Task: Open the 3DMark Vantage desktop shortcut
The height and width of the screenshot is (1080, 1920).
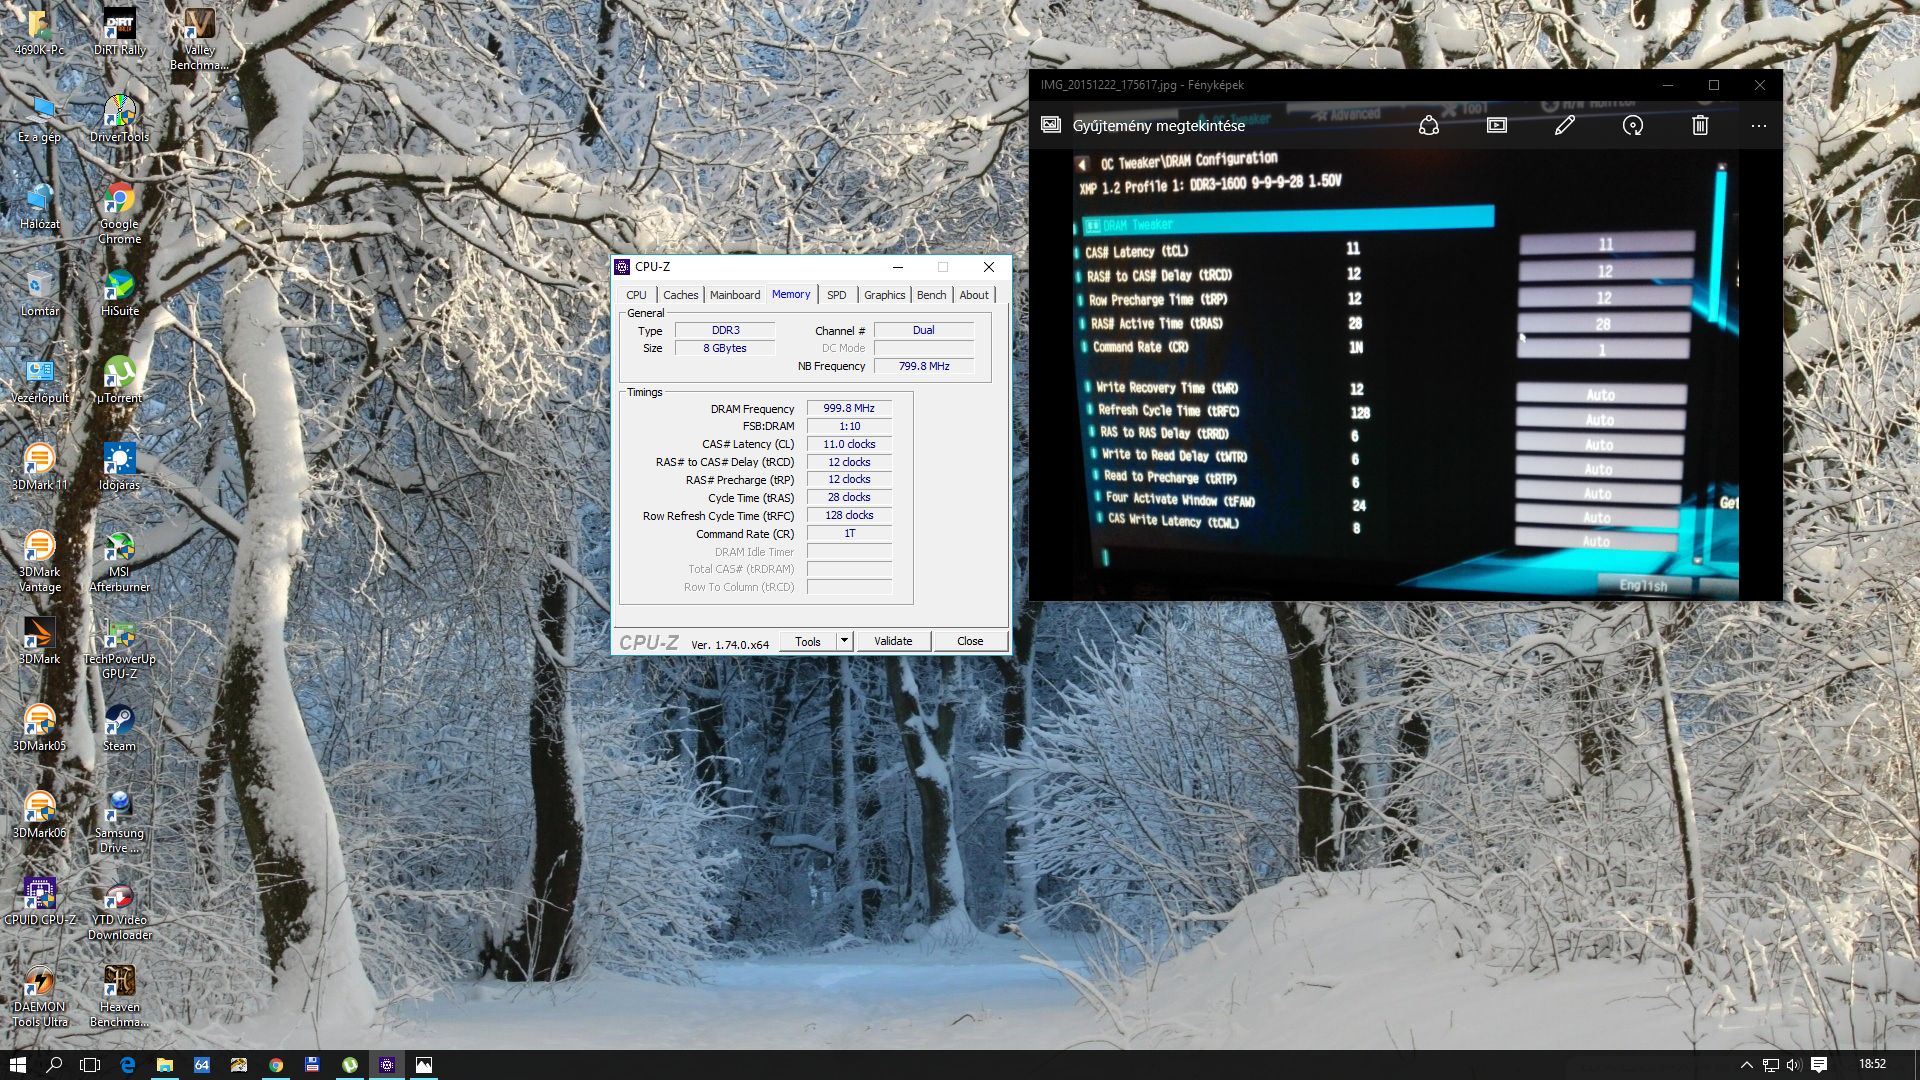Action: (x=39, y=561)
